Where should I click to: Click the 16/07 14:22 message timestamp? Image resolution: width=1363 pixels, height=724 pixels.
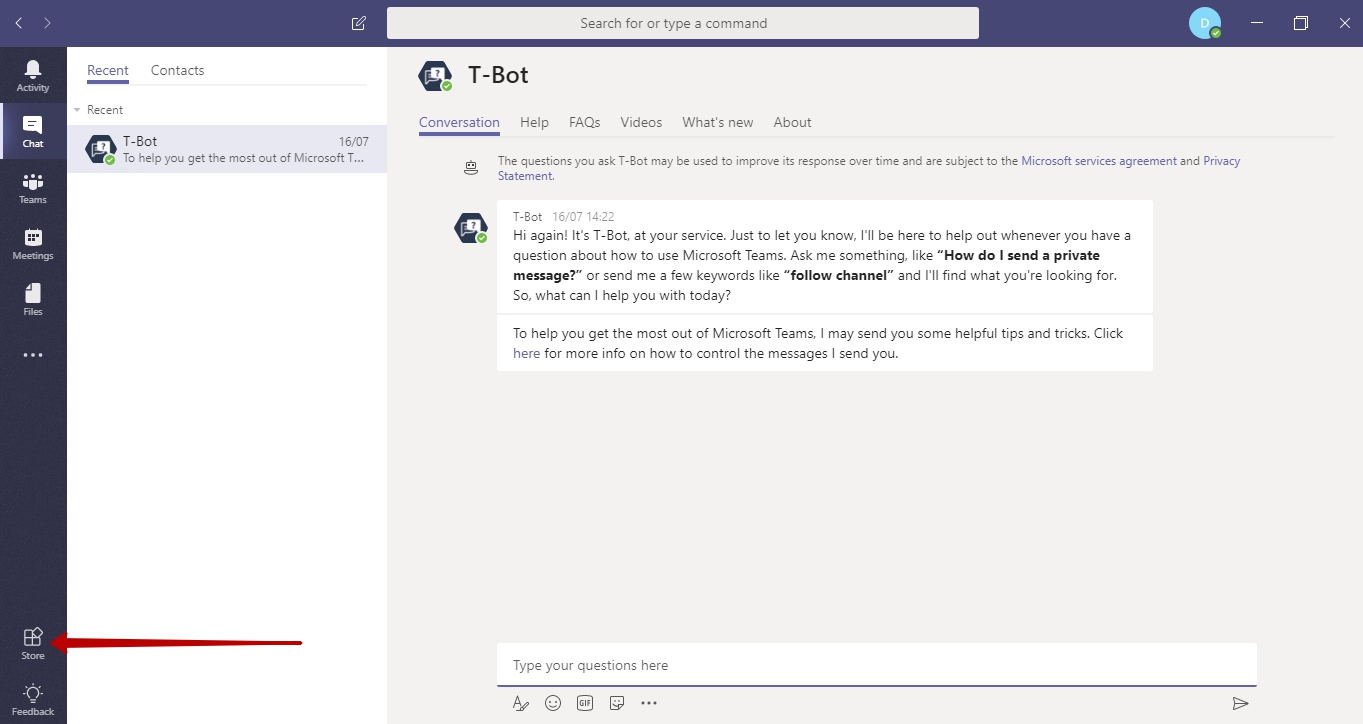(x=583, y=217)
